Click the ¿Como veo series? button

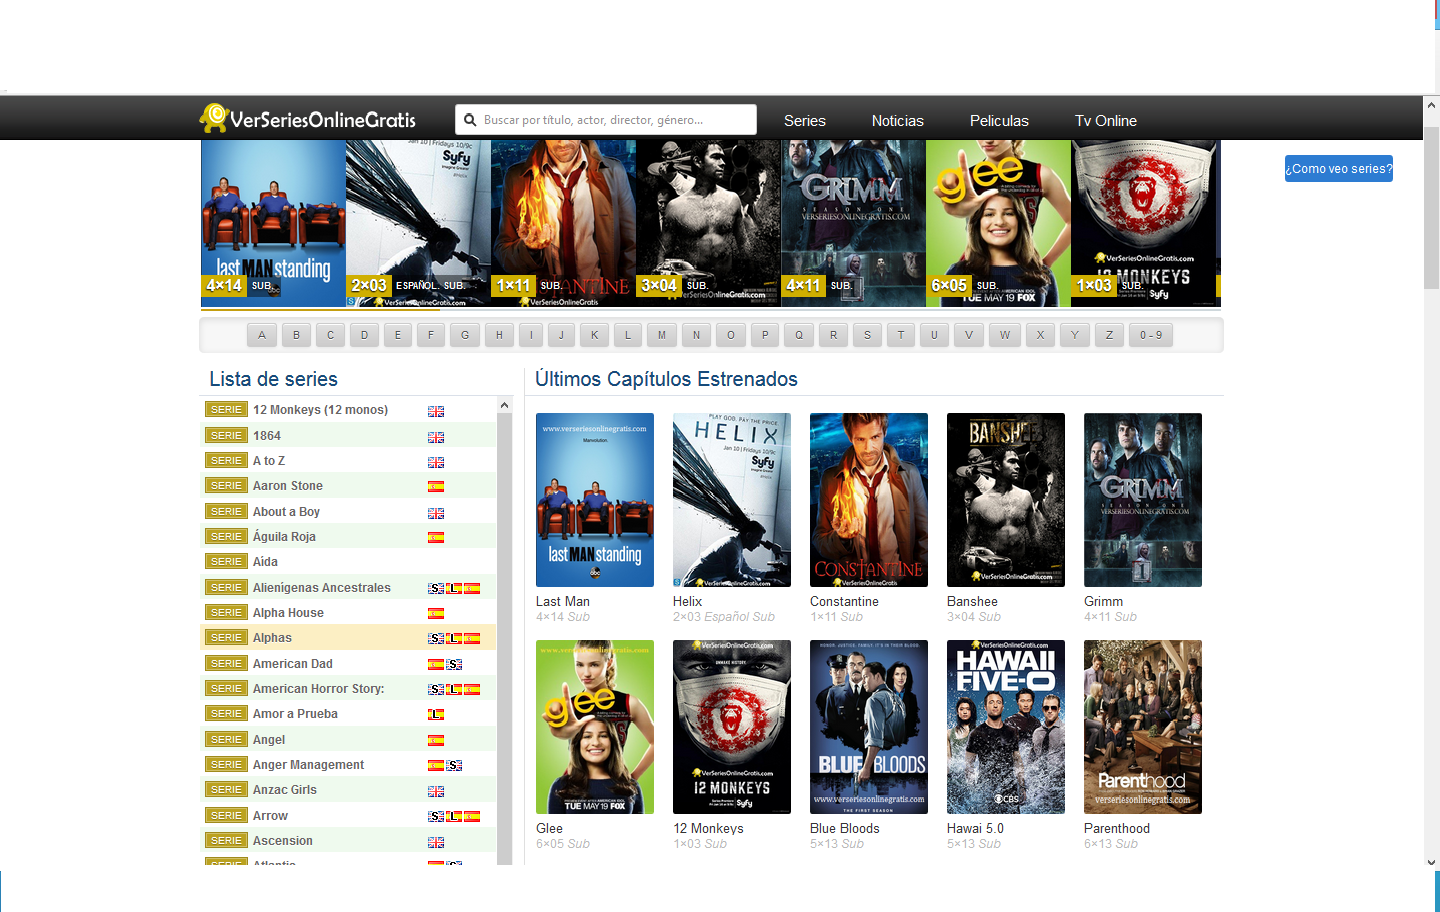pos(1338,169)
